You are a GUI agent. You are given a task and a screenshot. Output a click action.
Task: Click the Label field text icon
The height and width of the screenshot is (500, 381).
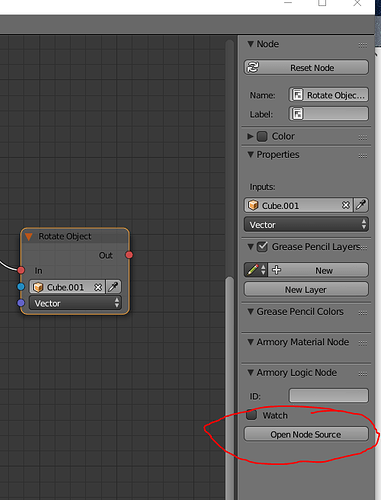[297, 114]
